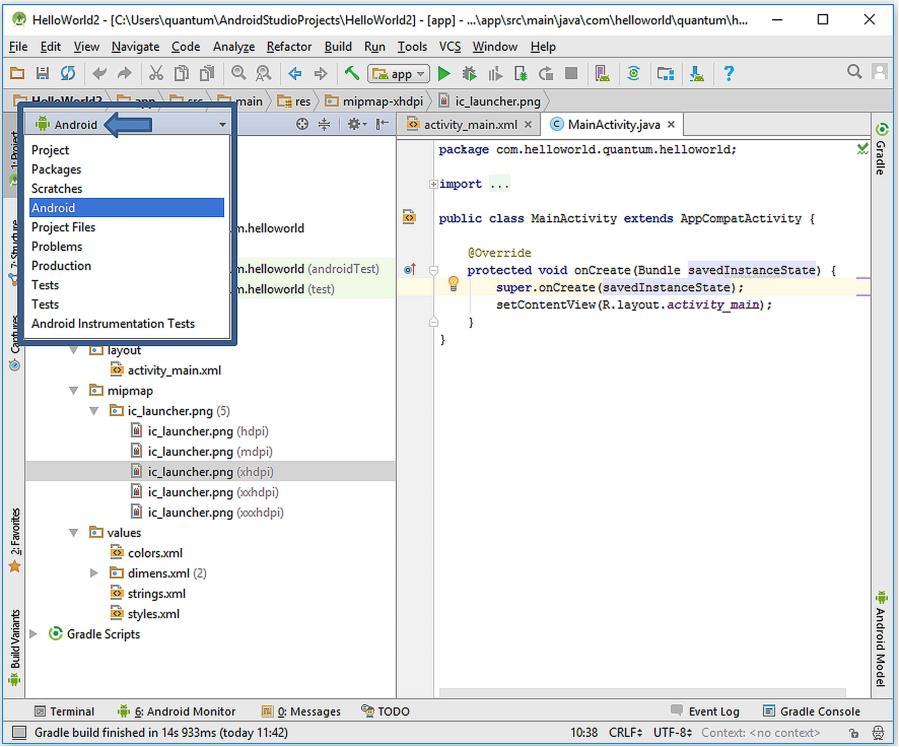Screen dimensions: 899x747
Task: Expand the folded import block in editor
Action: [433, 184]
